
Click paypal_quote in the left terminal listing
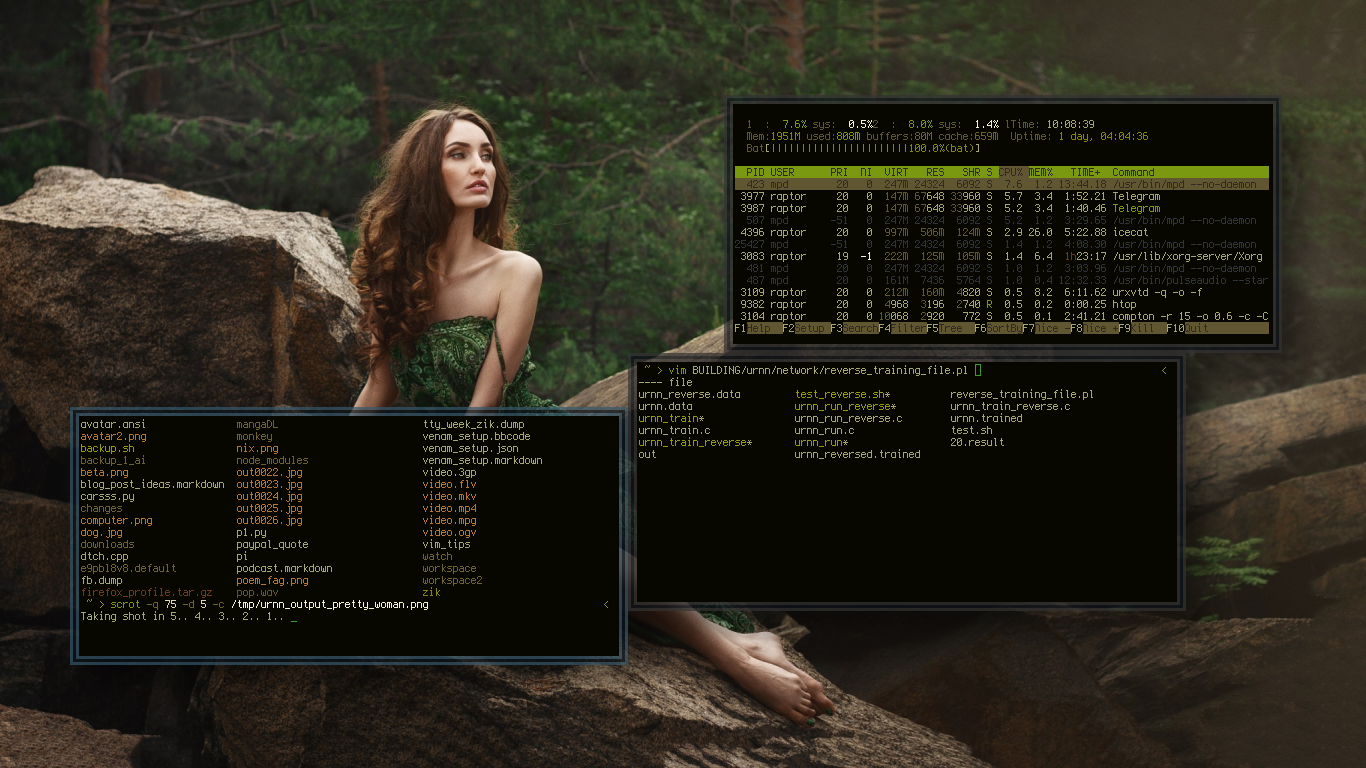point(272,544)
